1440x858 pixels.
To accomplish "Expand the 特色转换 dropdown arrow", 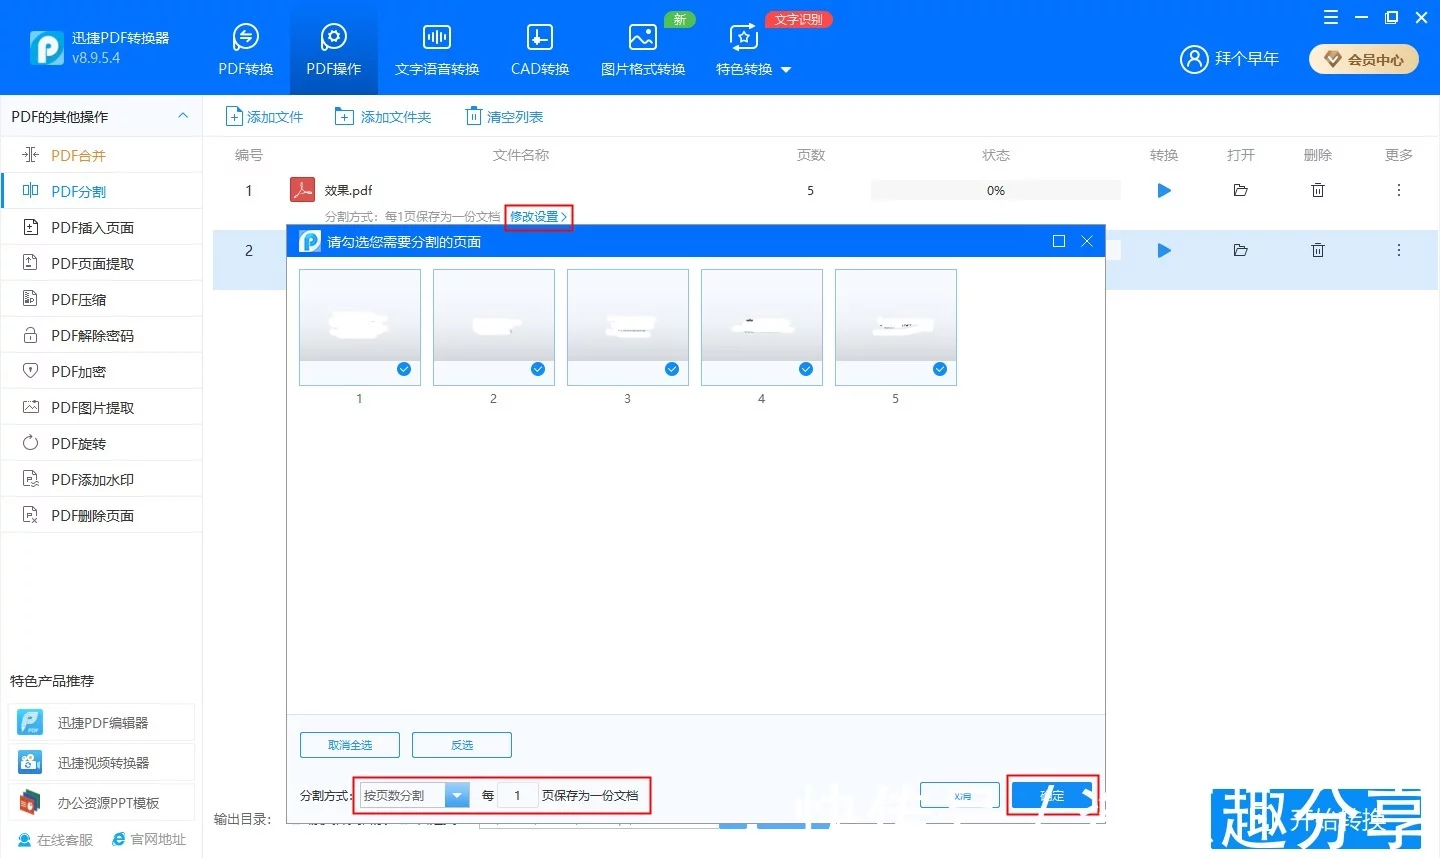I will (x=786, y=70).
